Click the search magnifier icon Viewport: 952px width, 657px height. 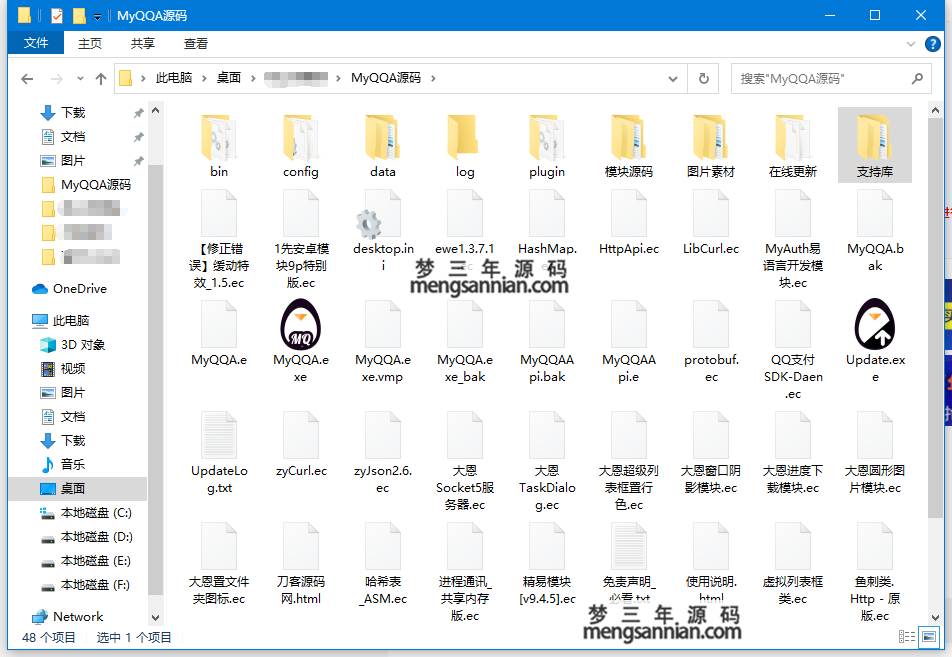click(917, 78)
